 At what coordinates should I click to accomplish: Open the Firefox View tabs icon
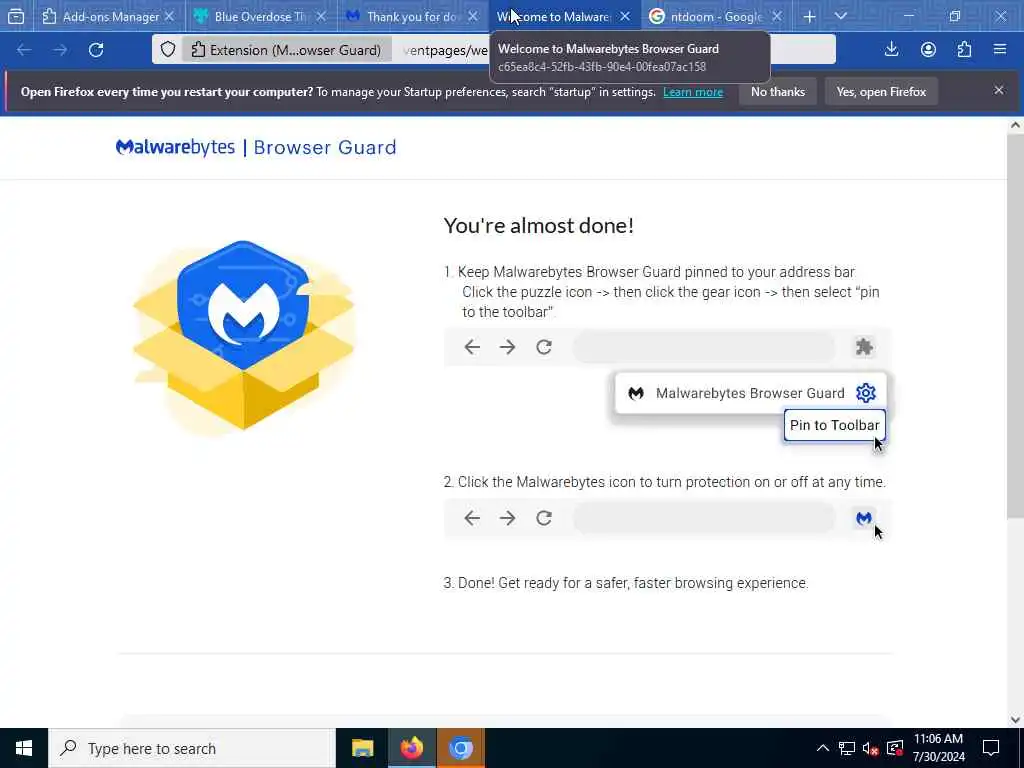(x=16, y=16)
